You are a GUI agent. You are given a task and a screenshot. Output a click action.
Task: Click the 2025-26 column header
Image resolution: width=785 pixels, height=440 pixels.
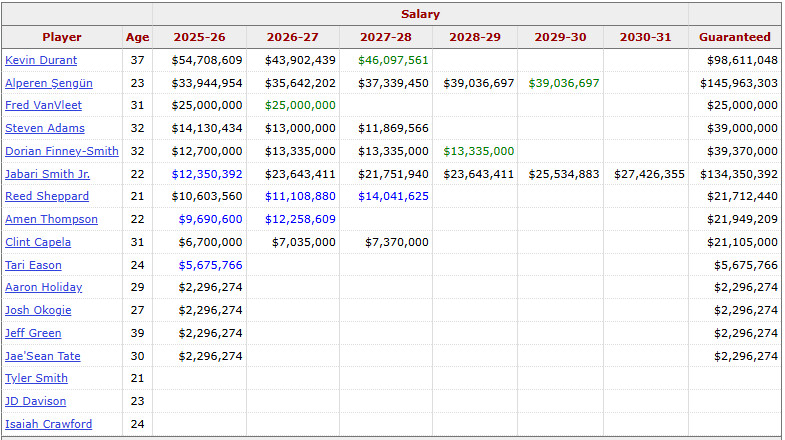point(199,37)
